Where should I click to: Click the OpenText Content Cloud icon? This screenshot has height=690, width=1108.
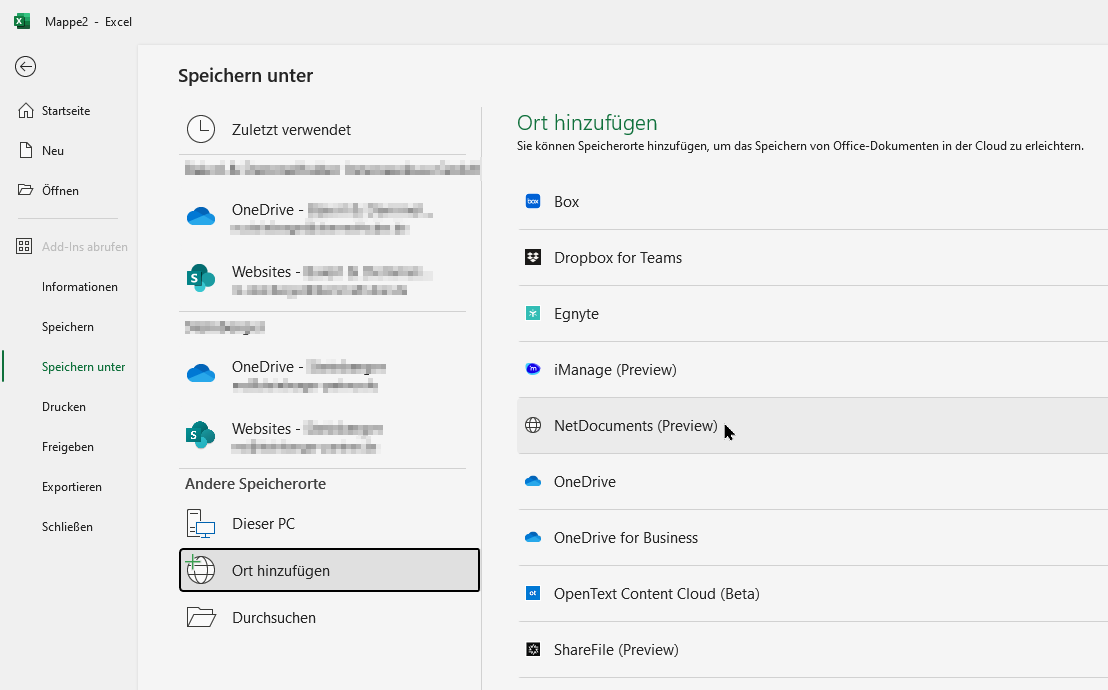[533, 594]
